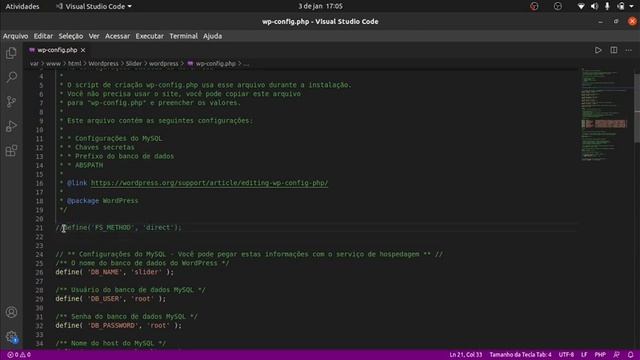Image resolution: width=640 pixels, height=360 pixels.
Task: Click the Atividades overview button
Action: (22, 7)
